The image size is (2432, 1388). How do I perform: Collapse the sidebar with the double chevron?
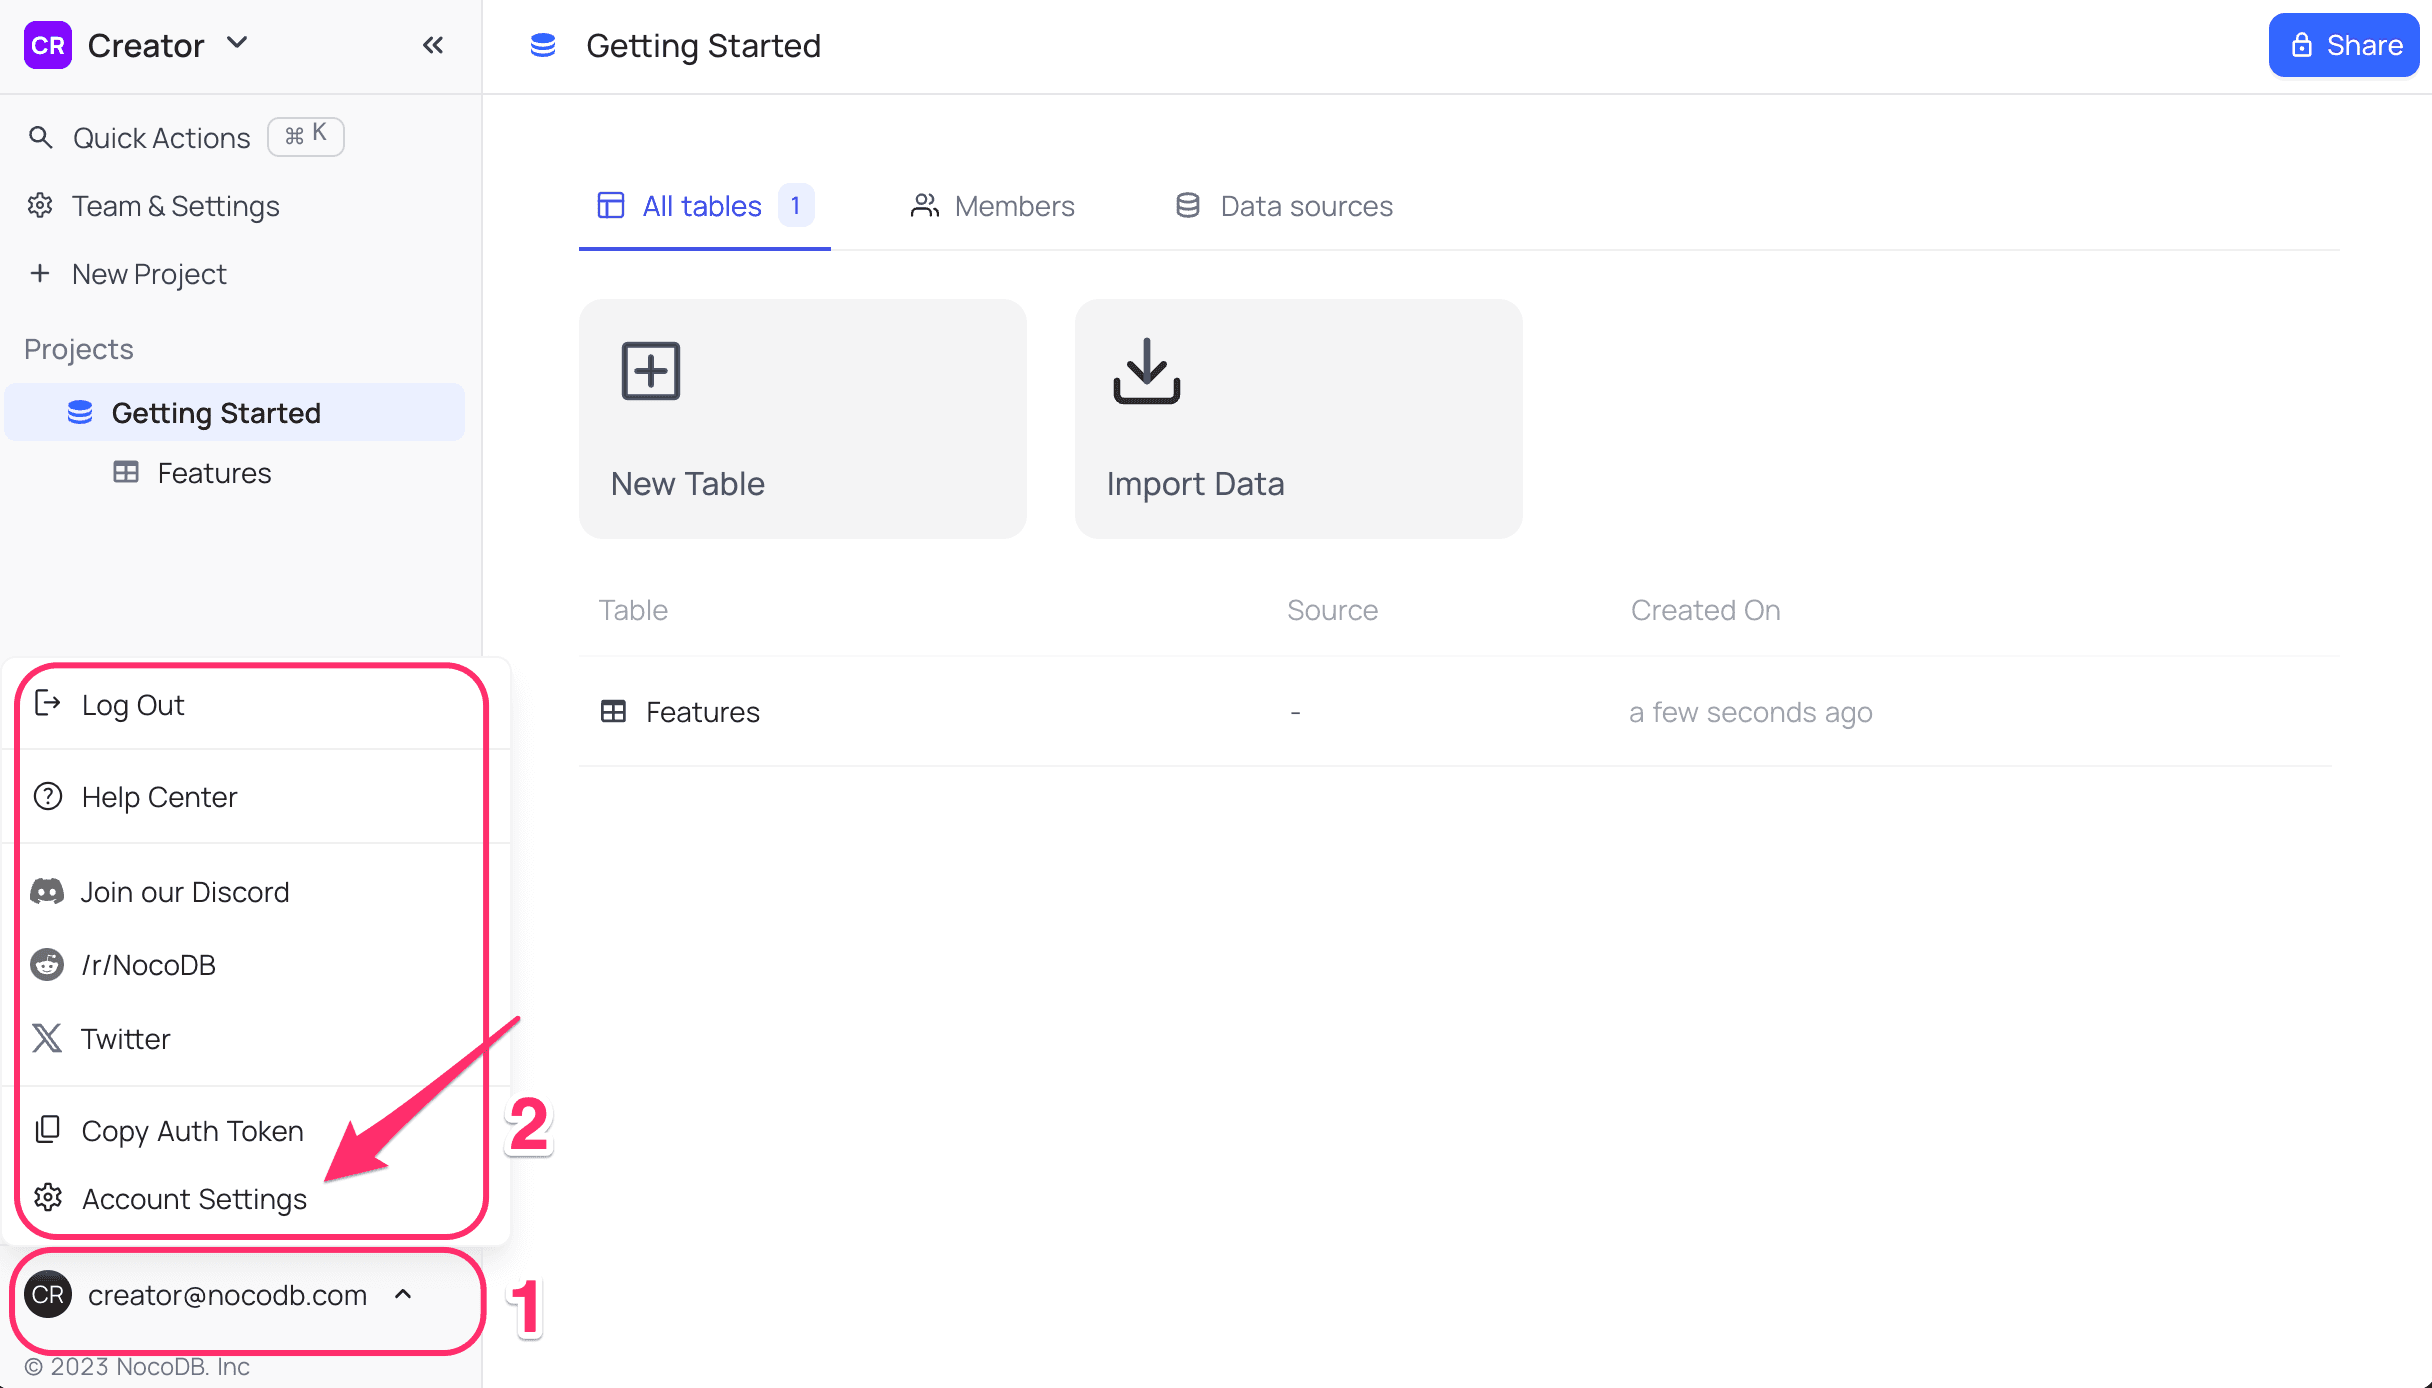(433, 44)
